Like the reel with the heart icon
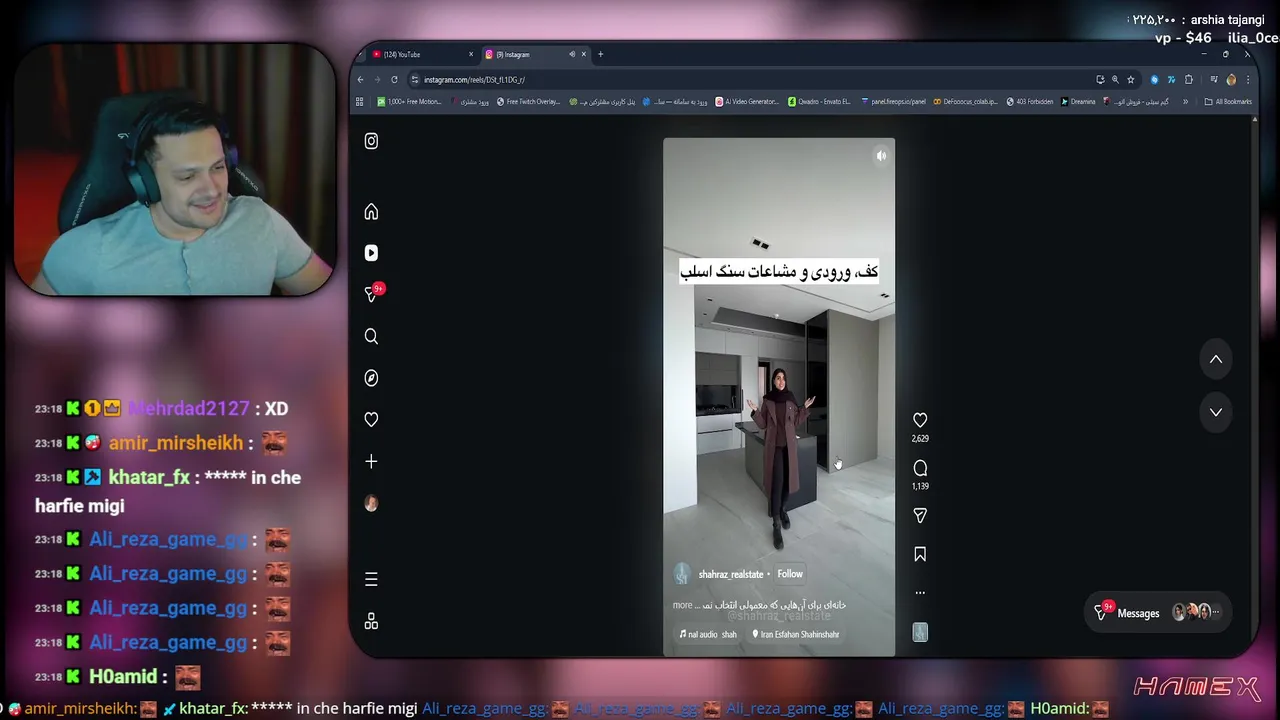The image size is (1280, 720). (x=920, y=420)
